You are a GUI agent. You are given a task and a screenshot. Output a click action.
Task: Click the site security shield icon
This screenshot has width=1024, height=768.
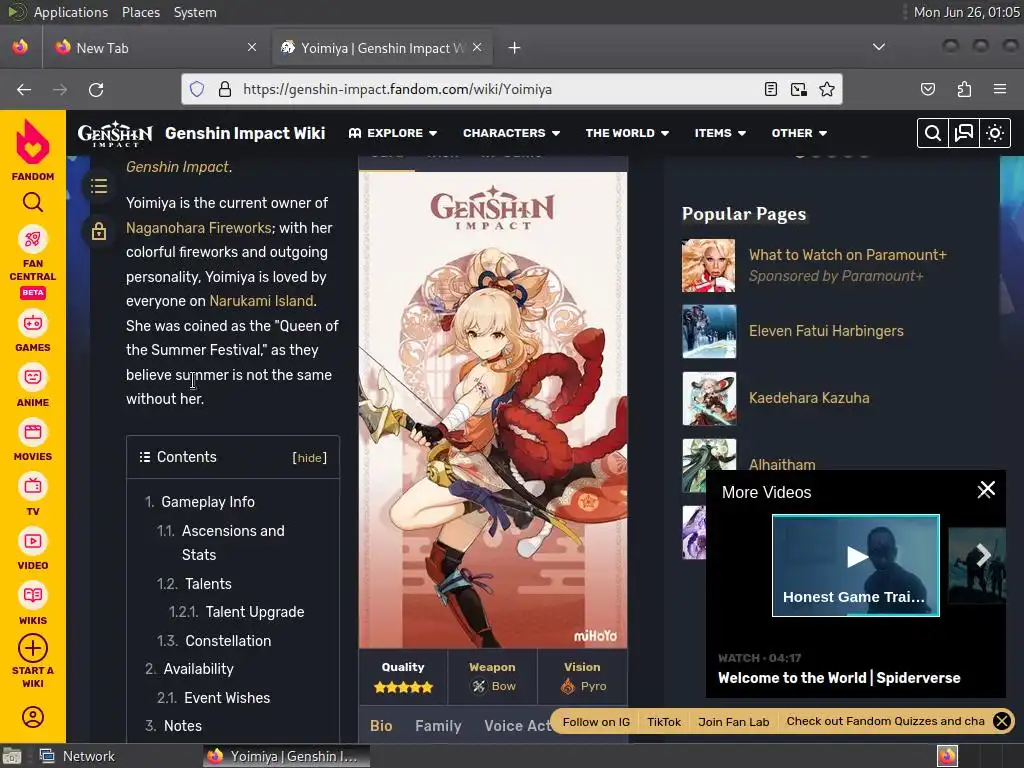(197, 89)
